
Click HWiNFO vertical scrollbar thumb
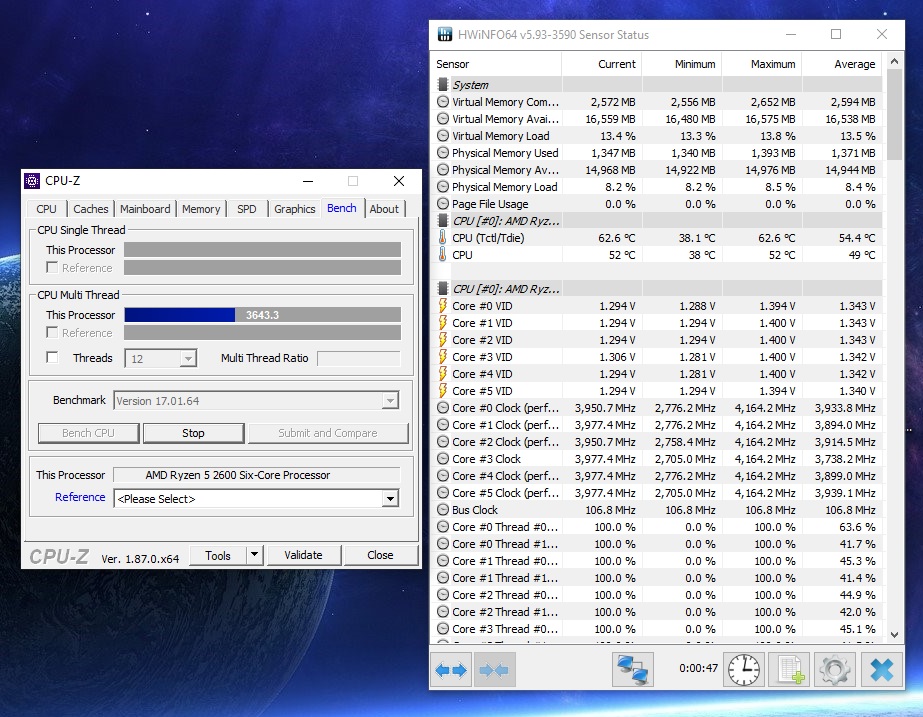[894, 114]
